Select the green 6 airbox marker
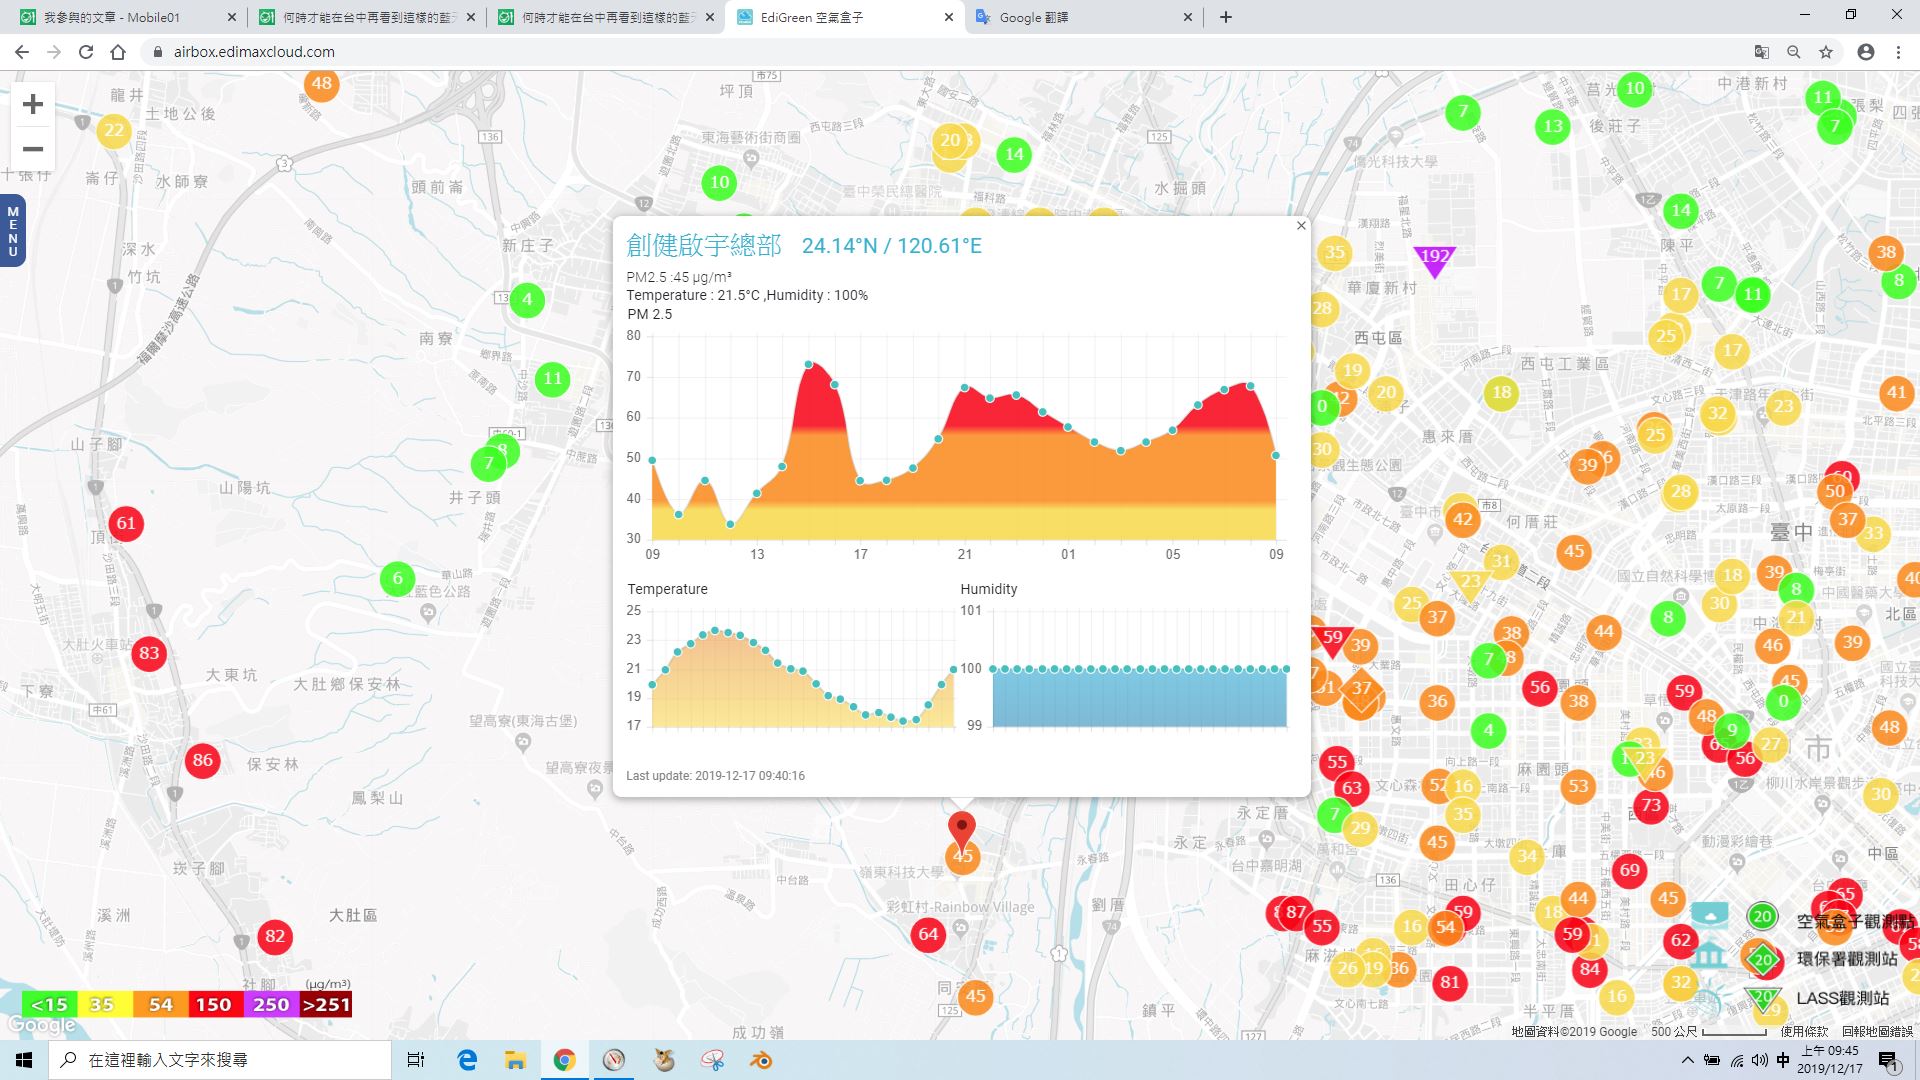 [x=397, y=578]
